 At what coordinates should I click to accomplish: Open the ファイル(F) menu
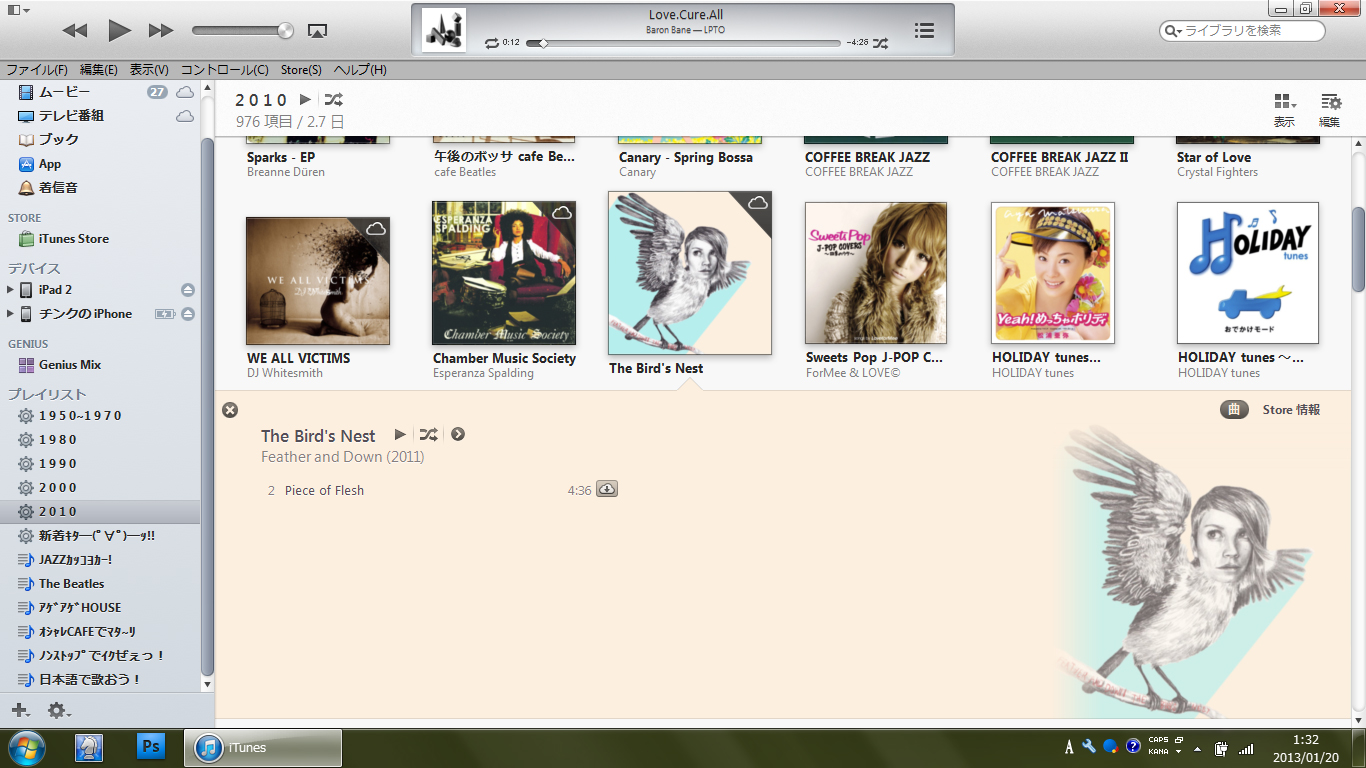pos(37,70)
